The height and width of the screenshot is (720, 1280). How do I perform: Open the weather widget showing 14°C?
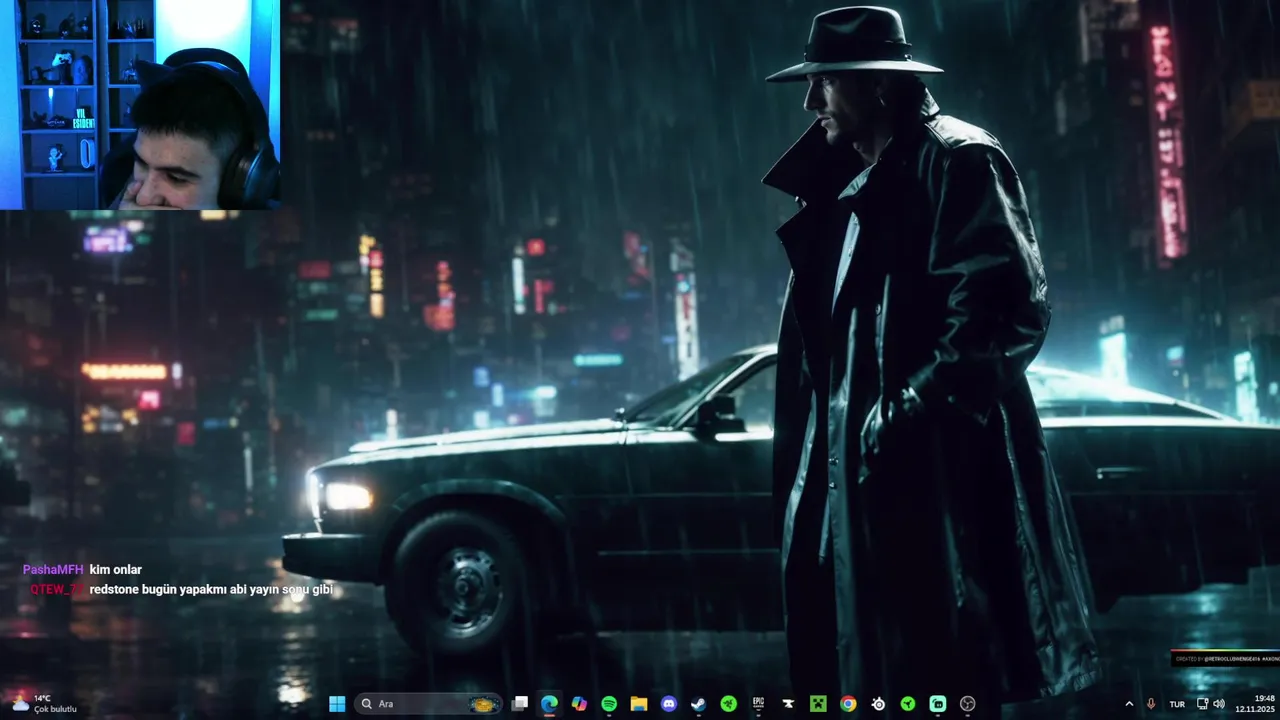pos(44,703)
